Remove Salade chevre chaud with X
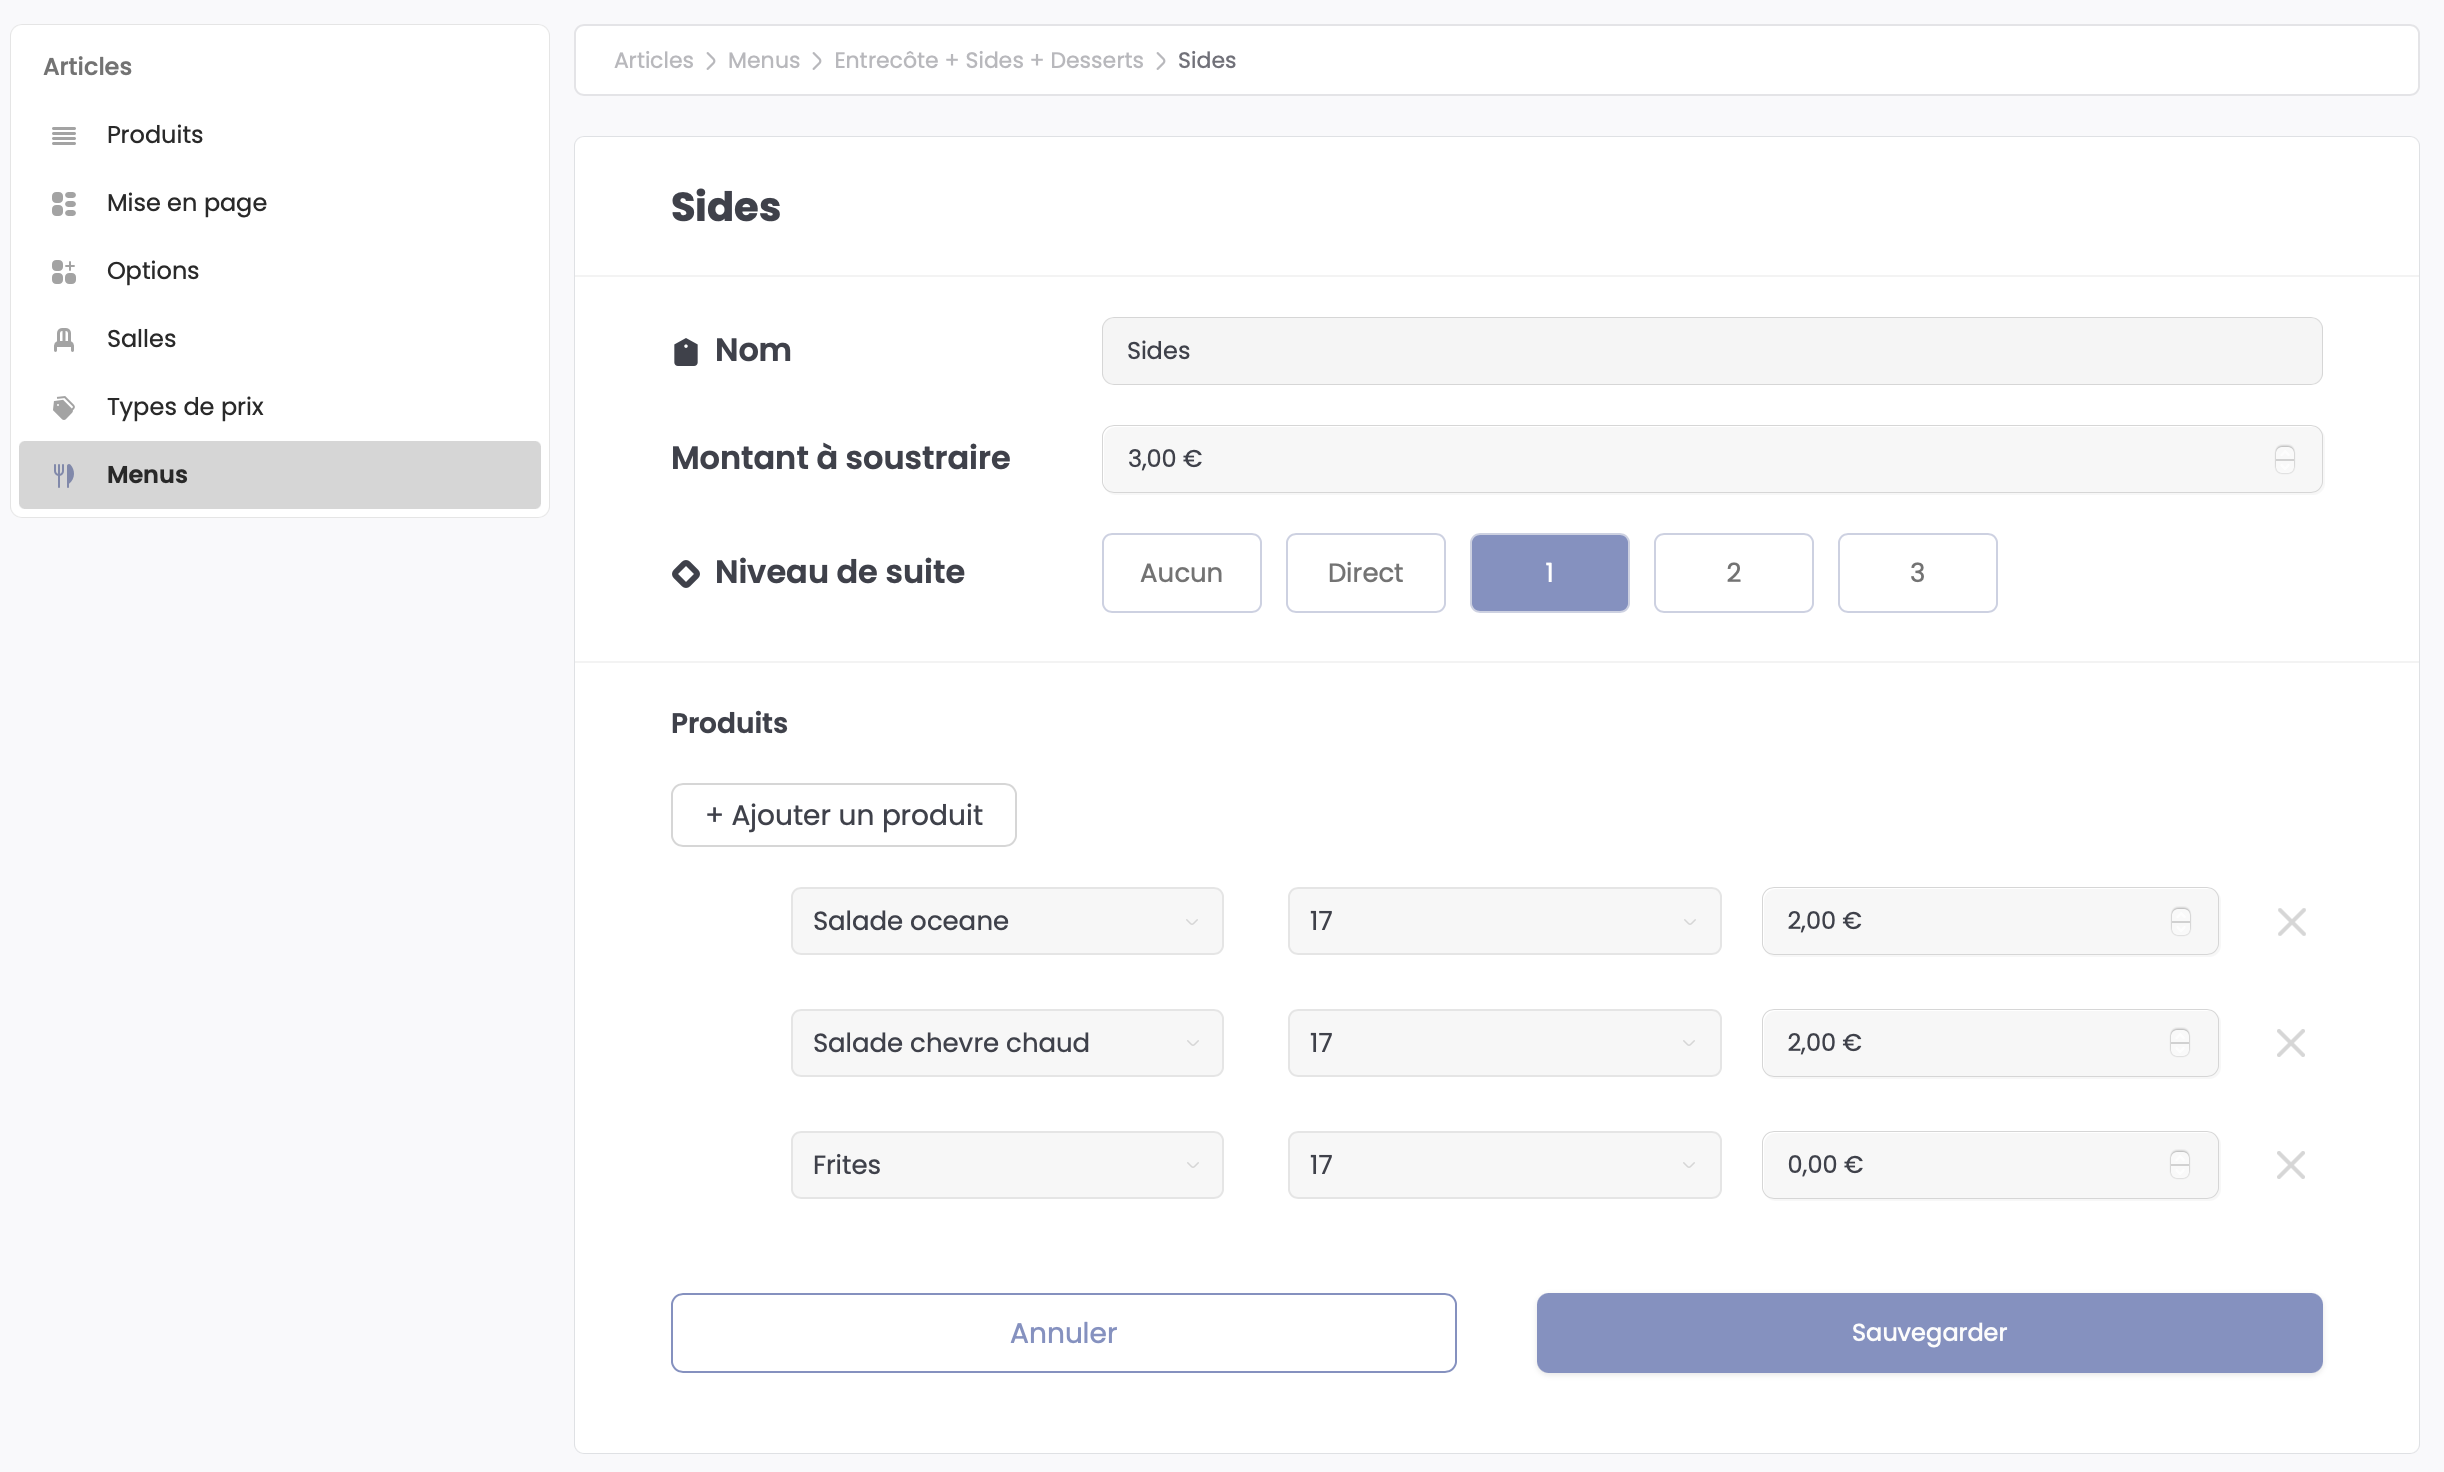Screen dimensions: 2444x1472 tap(2291, 1043)
